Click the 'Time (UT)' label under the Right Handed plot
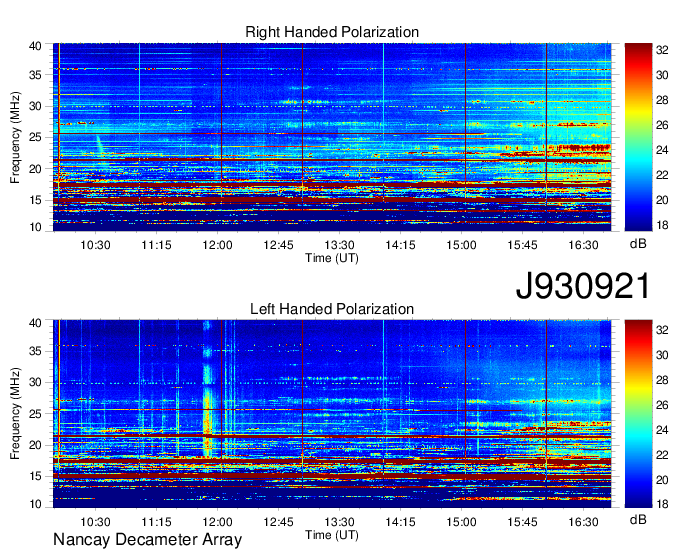This screenshot has height=552, width=680. (x=332, y=258)
